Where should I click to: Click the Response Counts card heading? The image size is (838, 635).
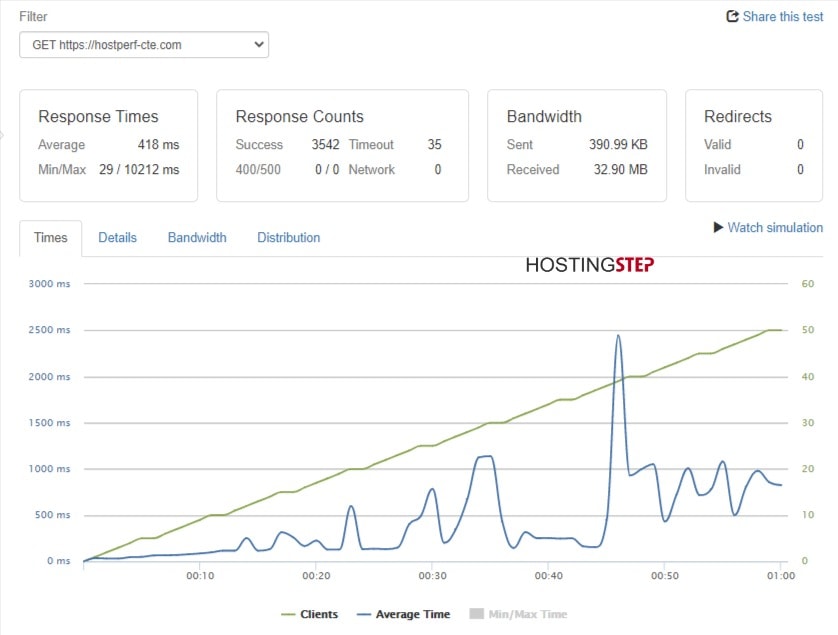(x=299, y=117)
